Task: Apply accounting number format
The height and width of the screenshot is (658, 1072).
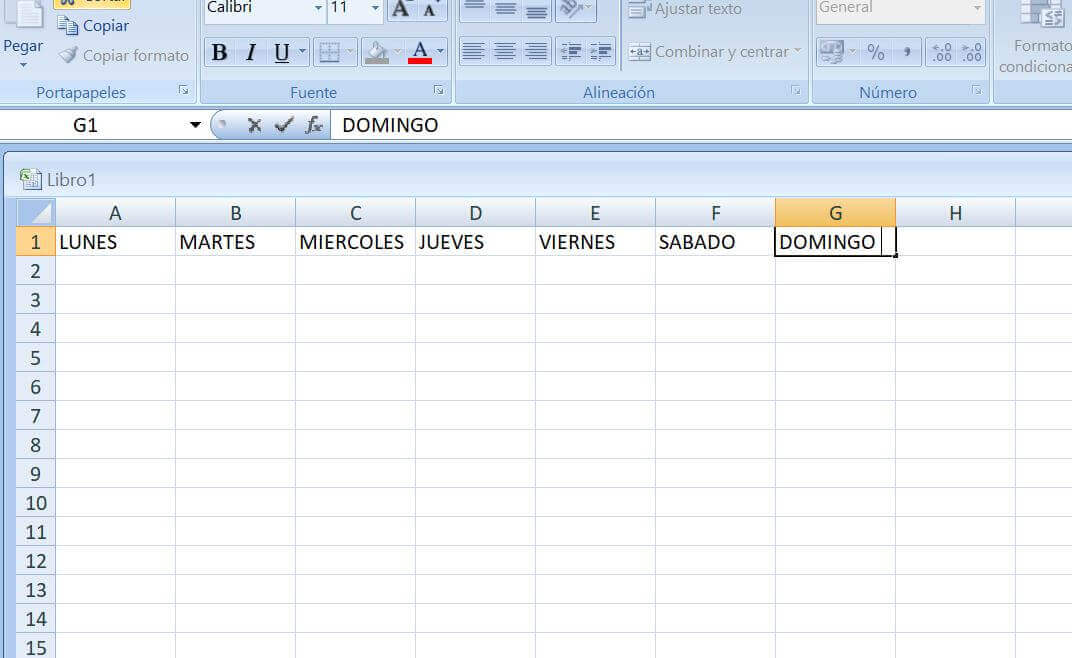Action: coord(831,52)
